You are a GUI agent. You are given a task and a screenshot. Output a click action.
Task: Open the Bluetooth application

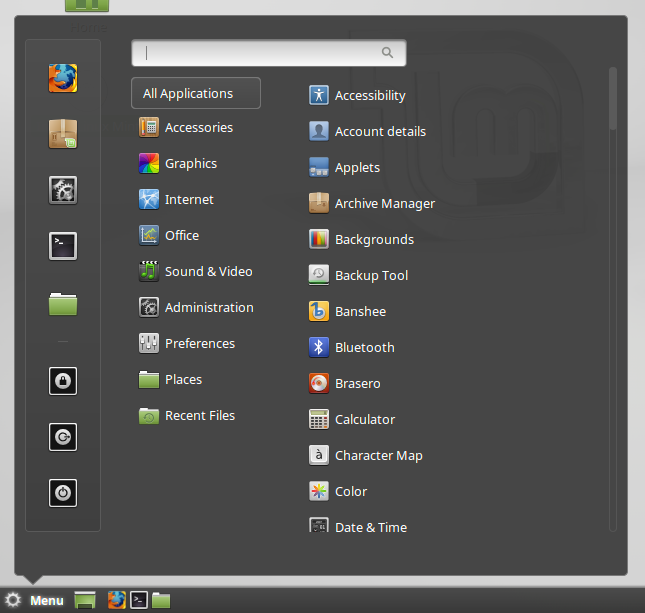(352, 347)
